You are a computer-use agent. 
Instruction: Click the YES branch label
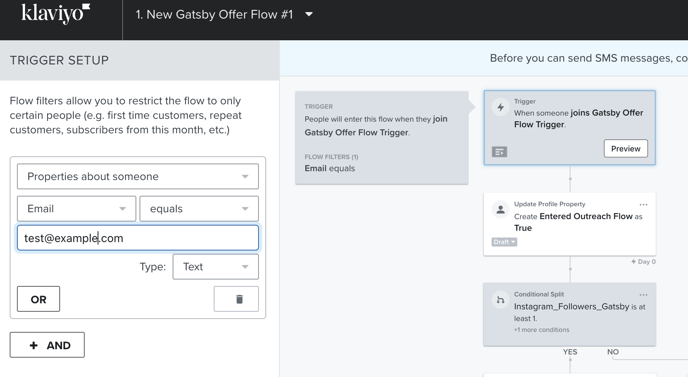click(570, 352)
